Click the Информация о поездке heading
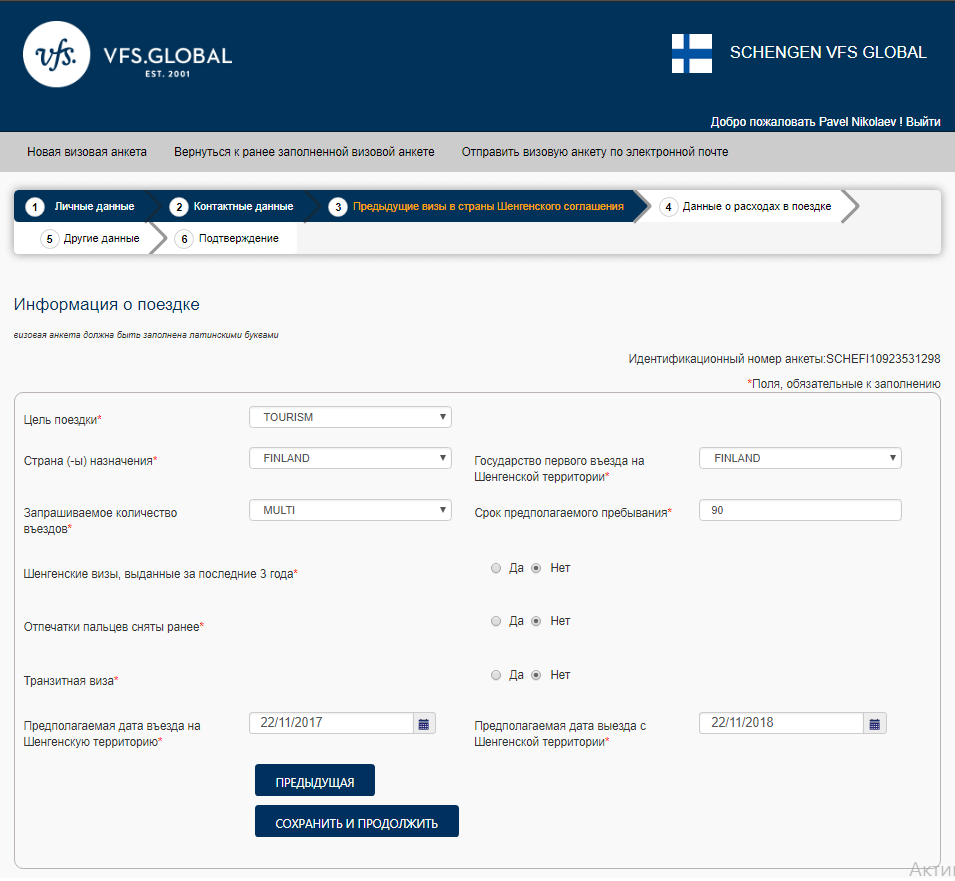This screenshot has width=955, height=881. [107, 304]
